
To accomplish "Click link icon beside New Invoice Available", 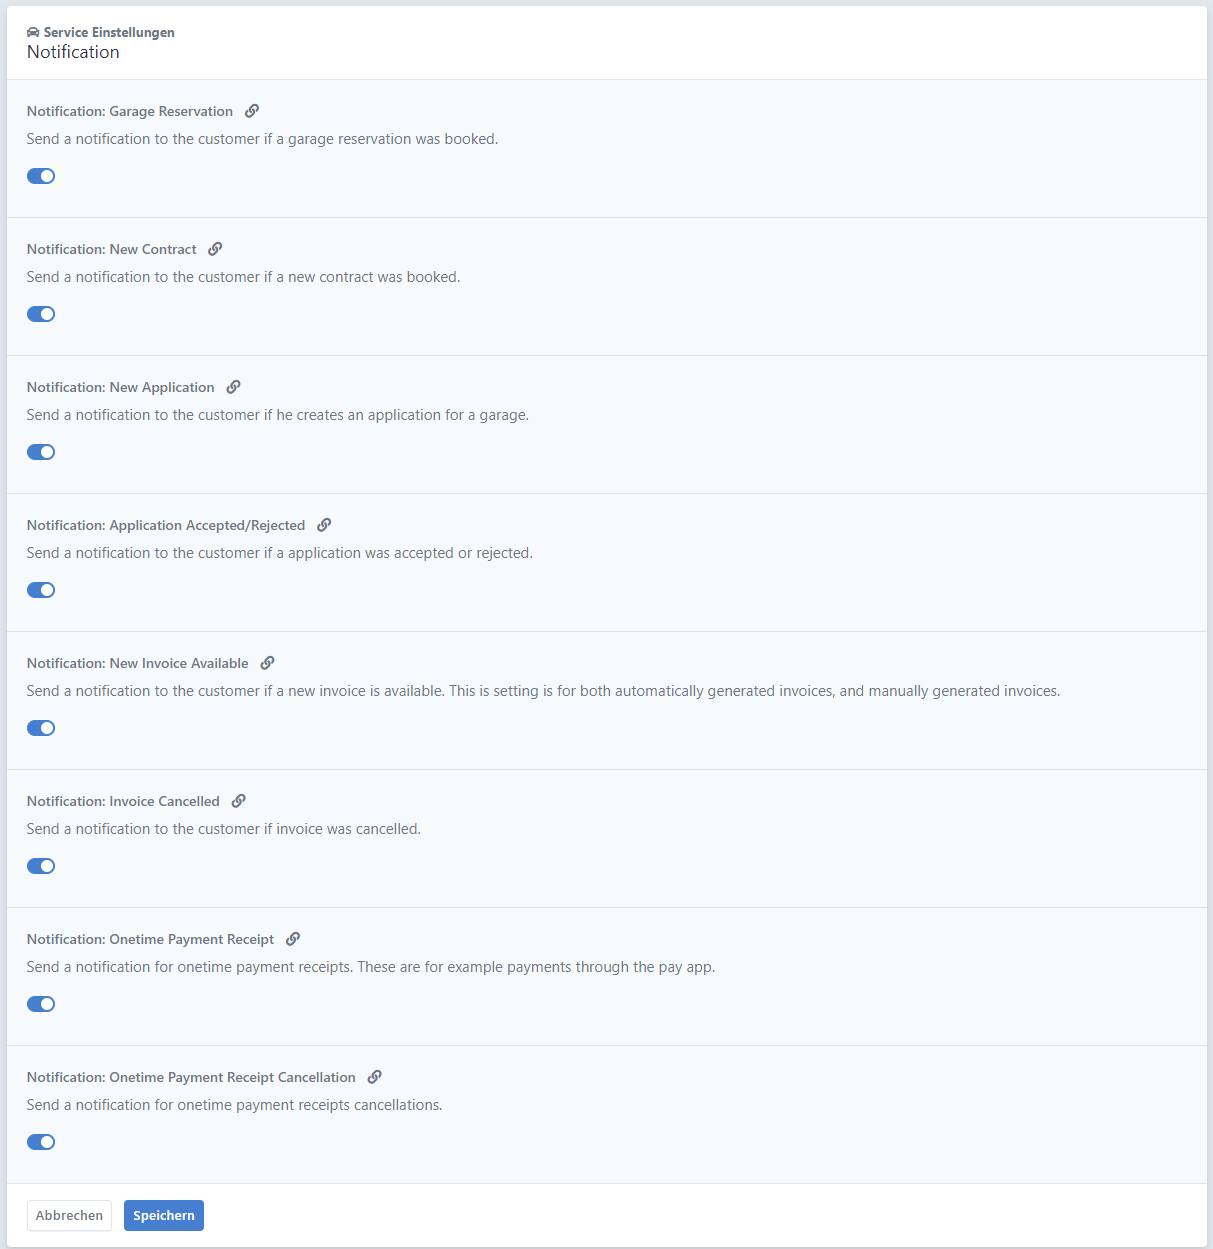I will (267, 663).
